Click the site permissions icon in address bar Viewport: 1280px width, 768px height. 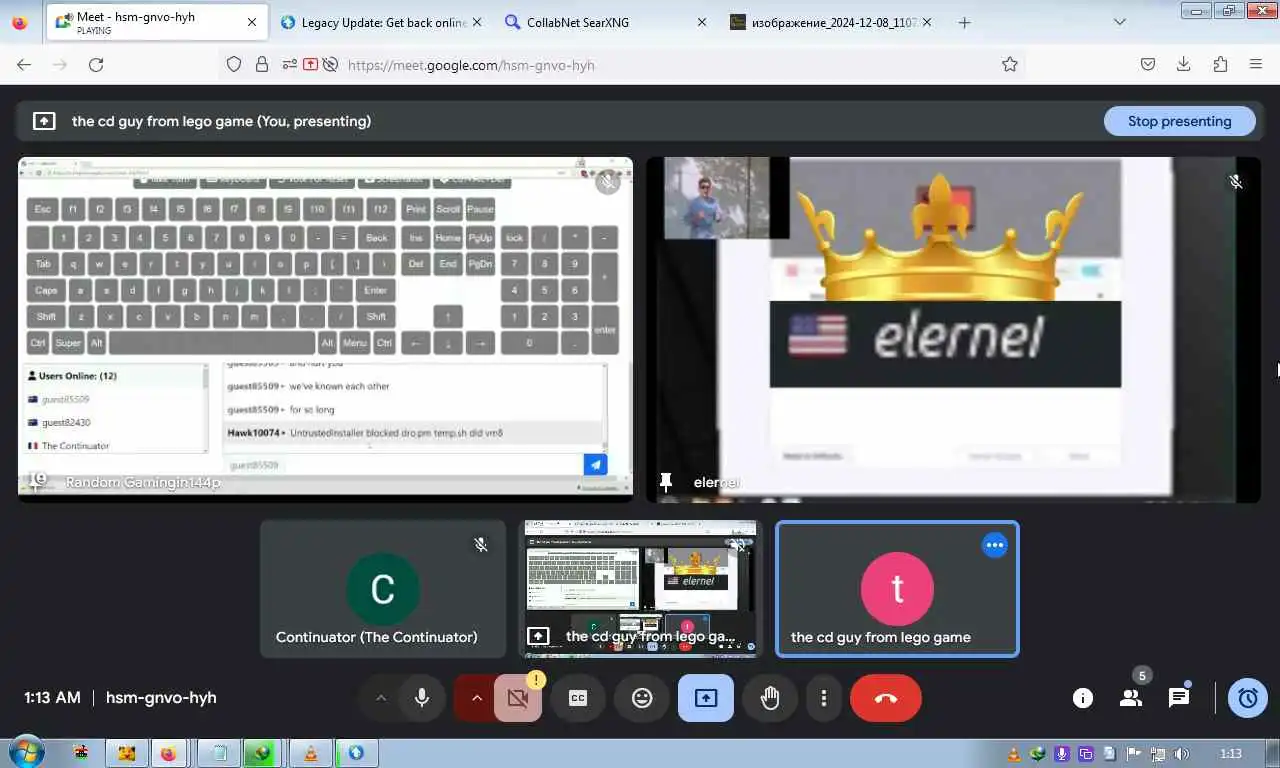[x=289, y=64]
